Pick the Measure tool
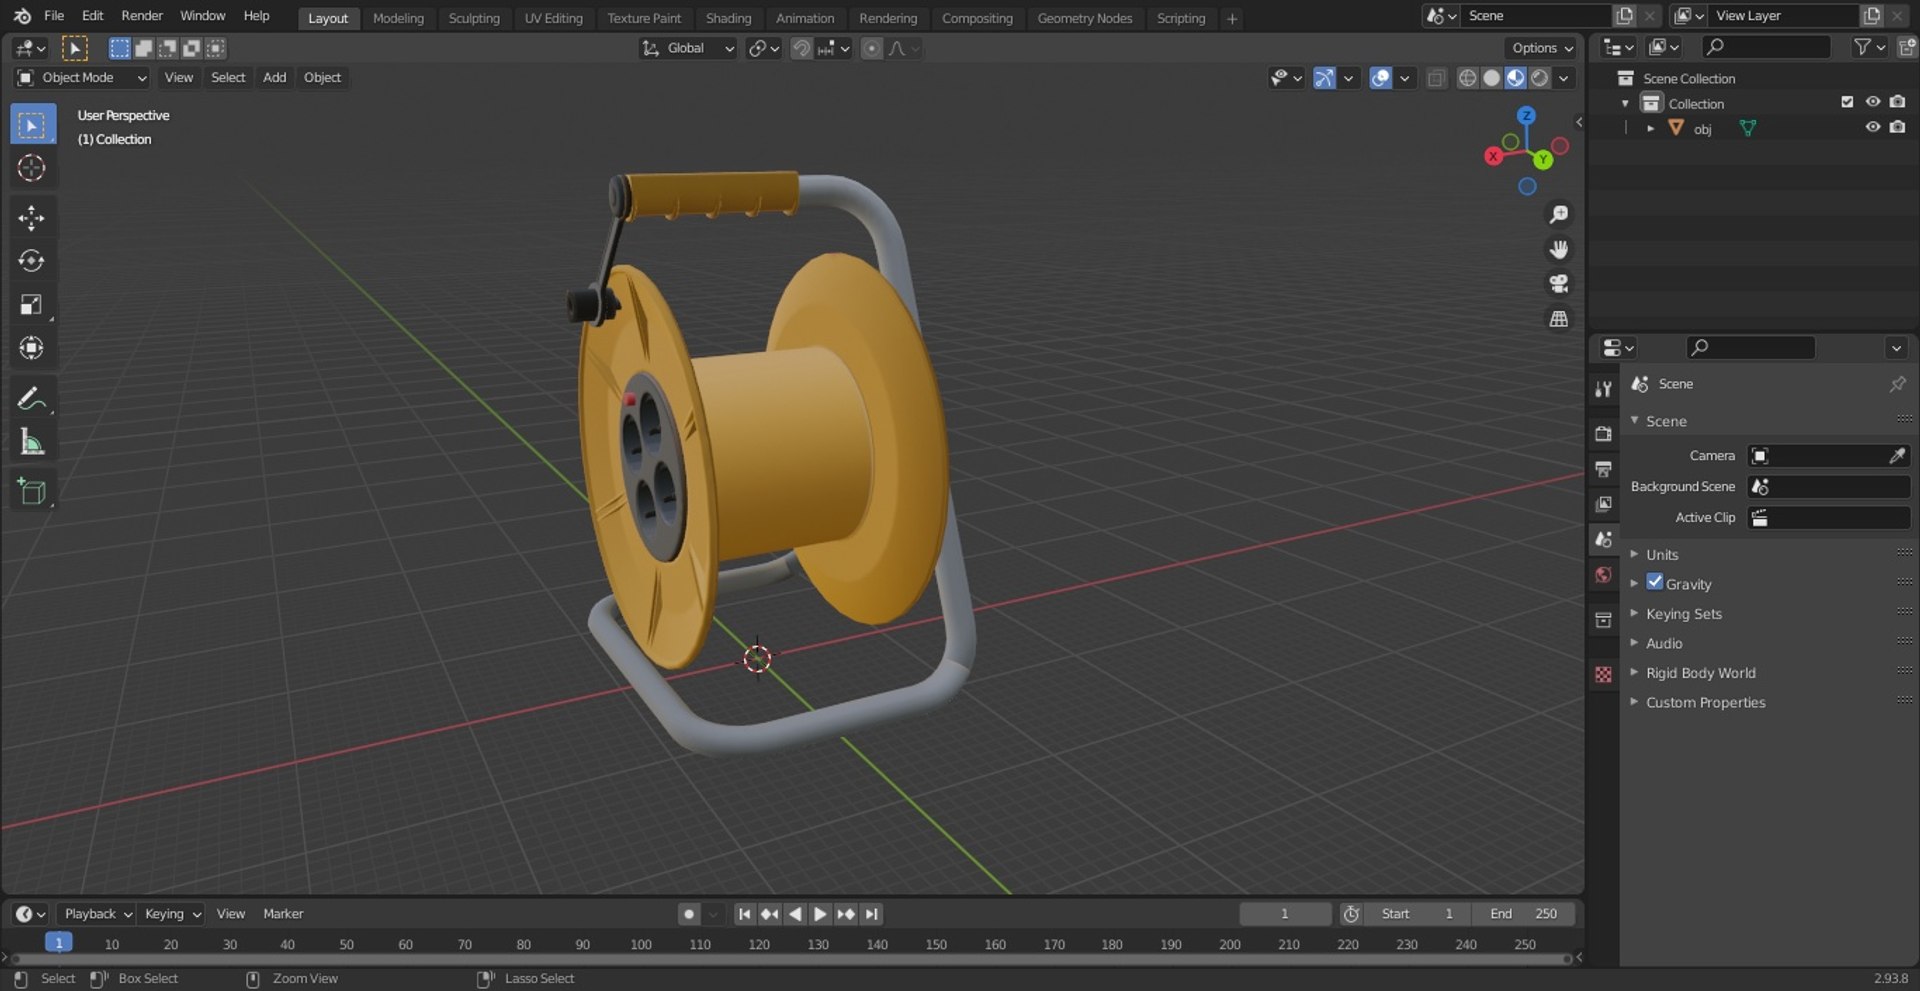The height and width of the screenshot is (991, 1920). click(31, 442)
